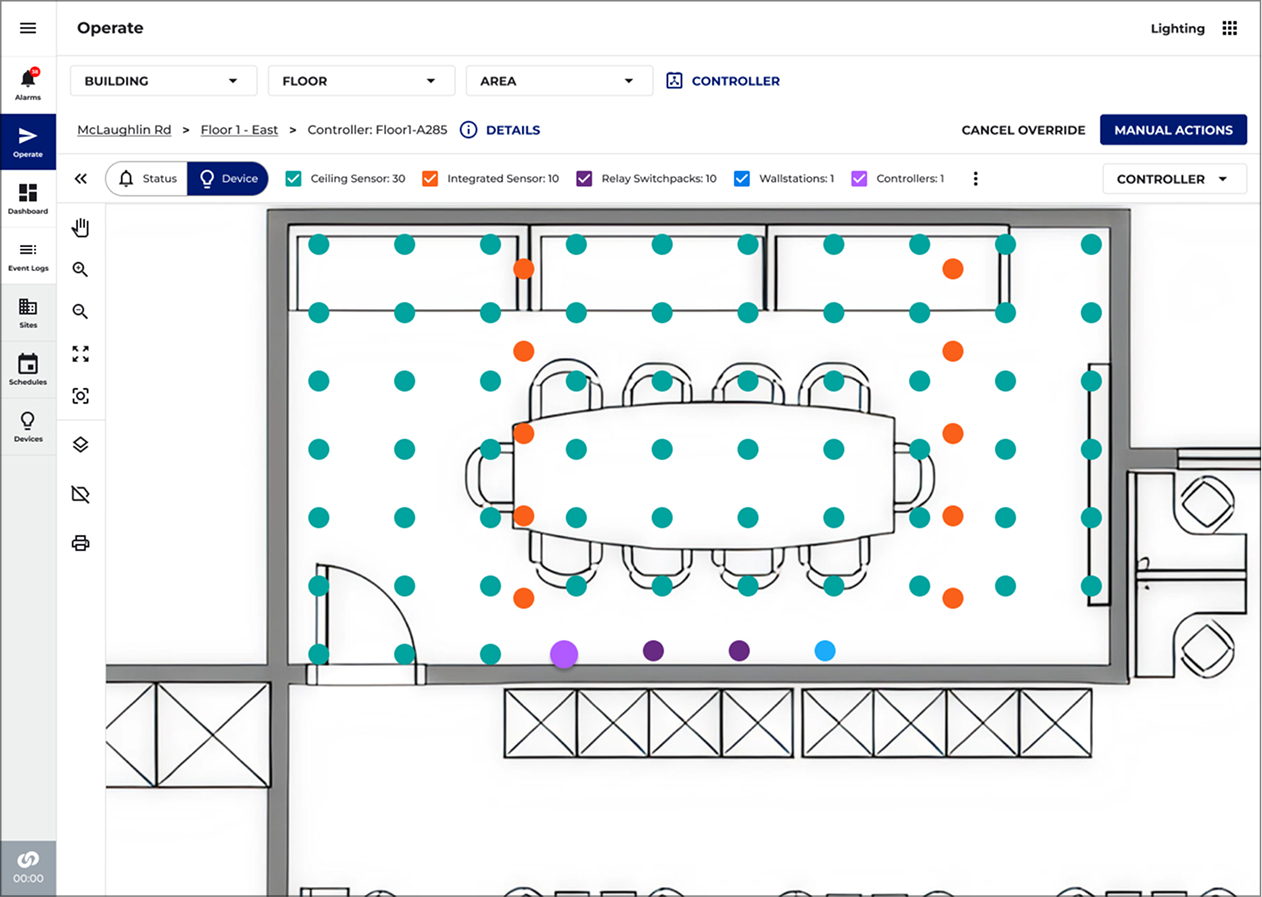Image resolution: width=1262 pixels, height=897 pixels.
Task: Uncheck the Controllers: 1 checkbox
Action: pos(859,179)
